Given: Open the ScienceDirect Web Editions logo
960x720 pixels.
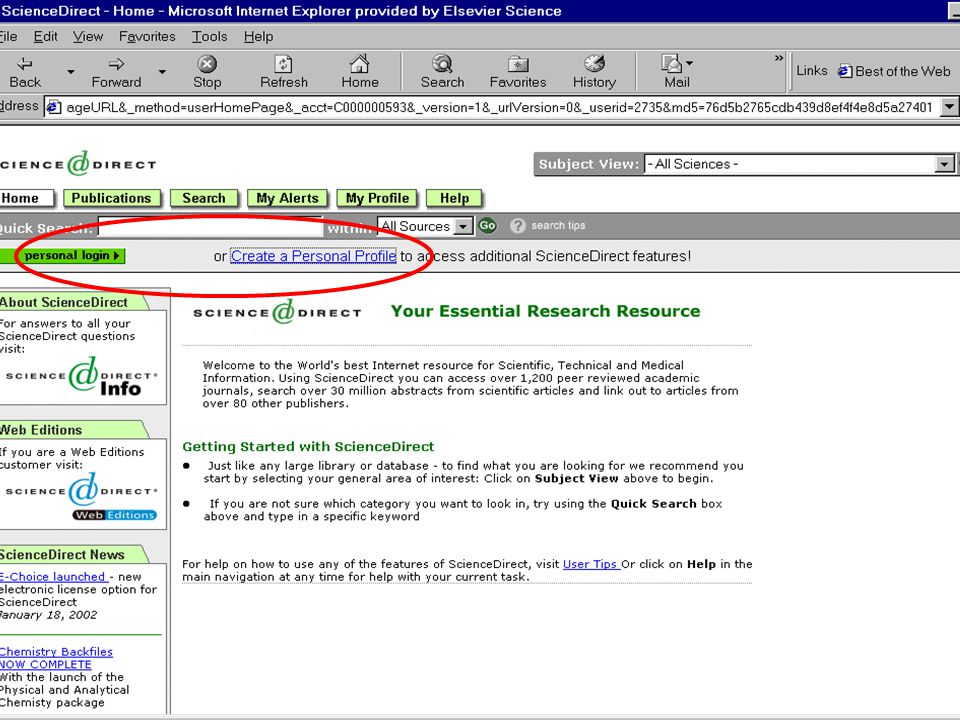Looking at the screenshot, I should (x=81, y=498).
